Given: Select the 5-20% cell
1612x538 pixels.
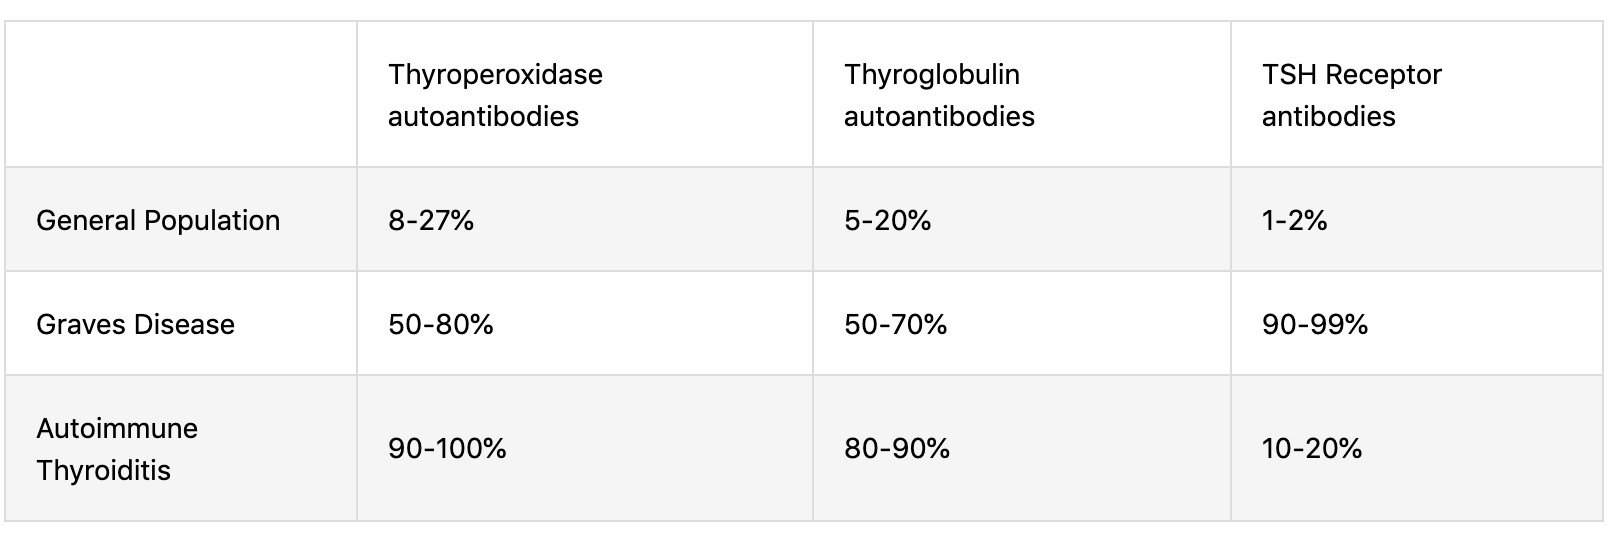Looking at the screenshot, I should [887, 221].
